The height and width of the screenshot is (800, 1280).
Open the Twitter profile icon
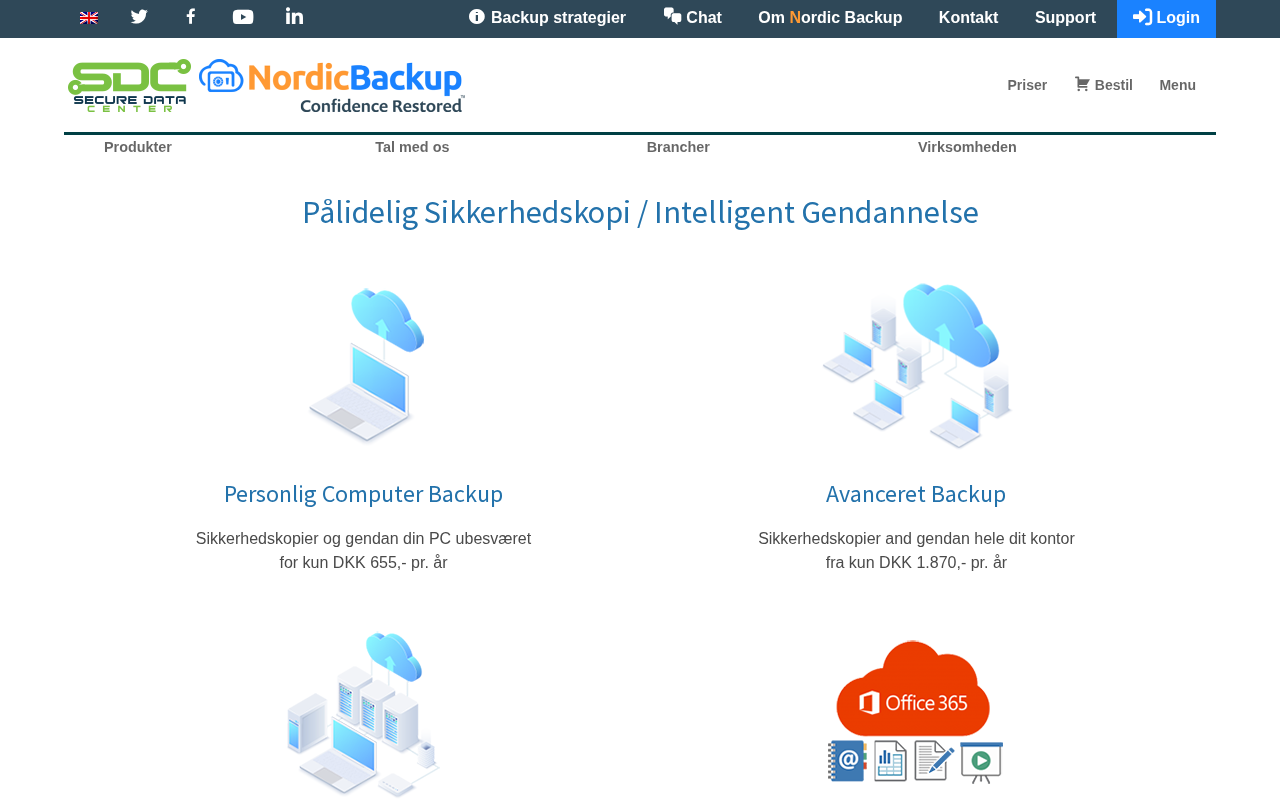click(x=139, y=17)
